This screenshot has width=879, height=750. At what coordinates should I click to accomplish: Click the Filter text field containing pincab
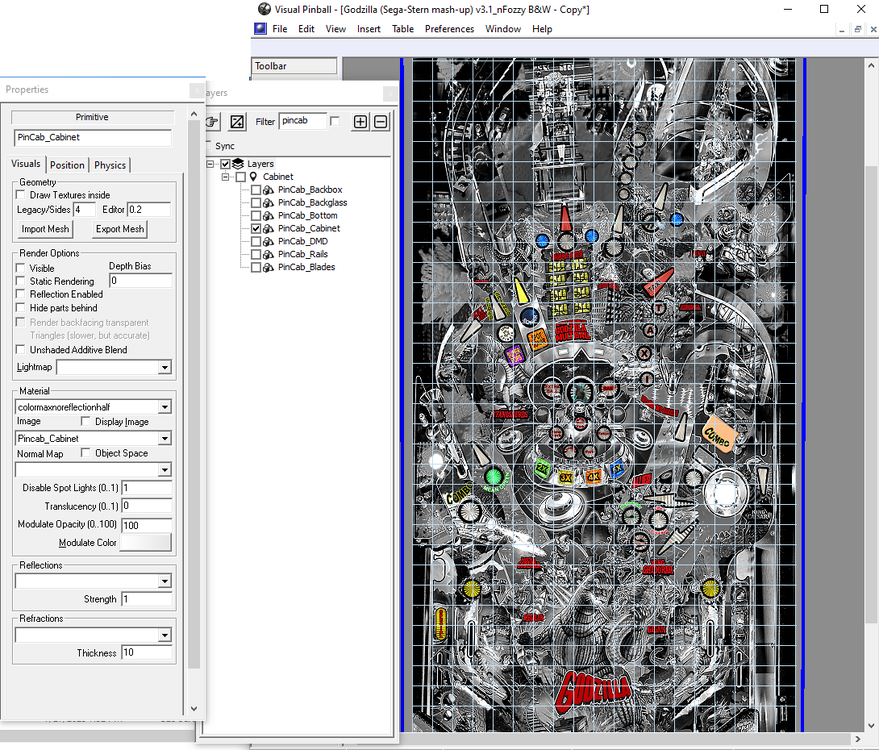[303, 121]
